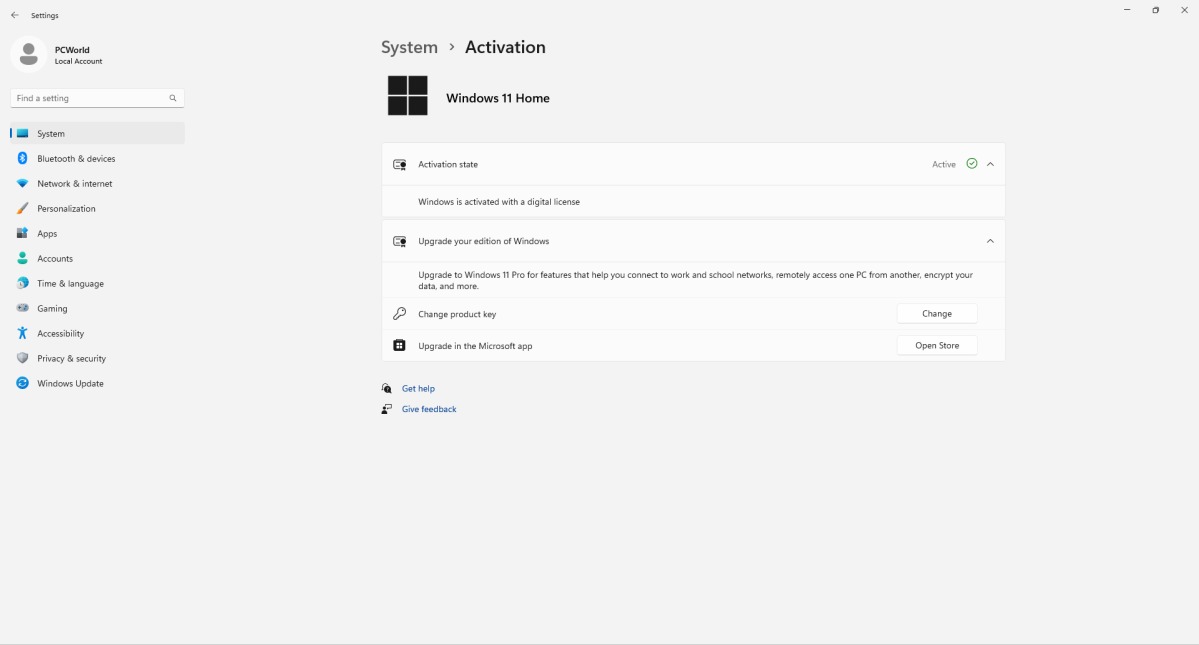Go to Time & language settings
This screenshot has height=645, width=1199.
[x=70, y=284]
